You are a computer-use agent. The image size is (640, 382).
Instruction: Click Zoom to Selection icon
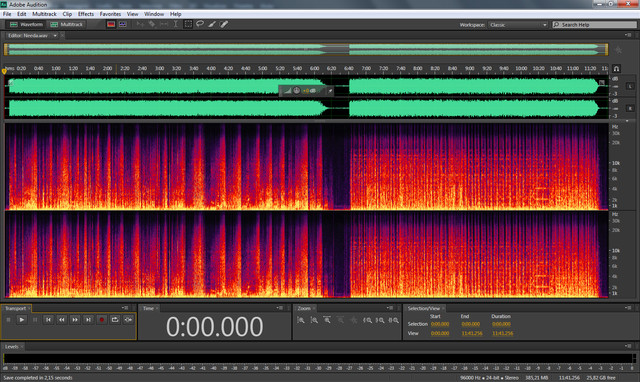(393, 320)
